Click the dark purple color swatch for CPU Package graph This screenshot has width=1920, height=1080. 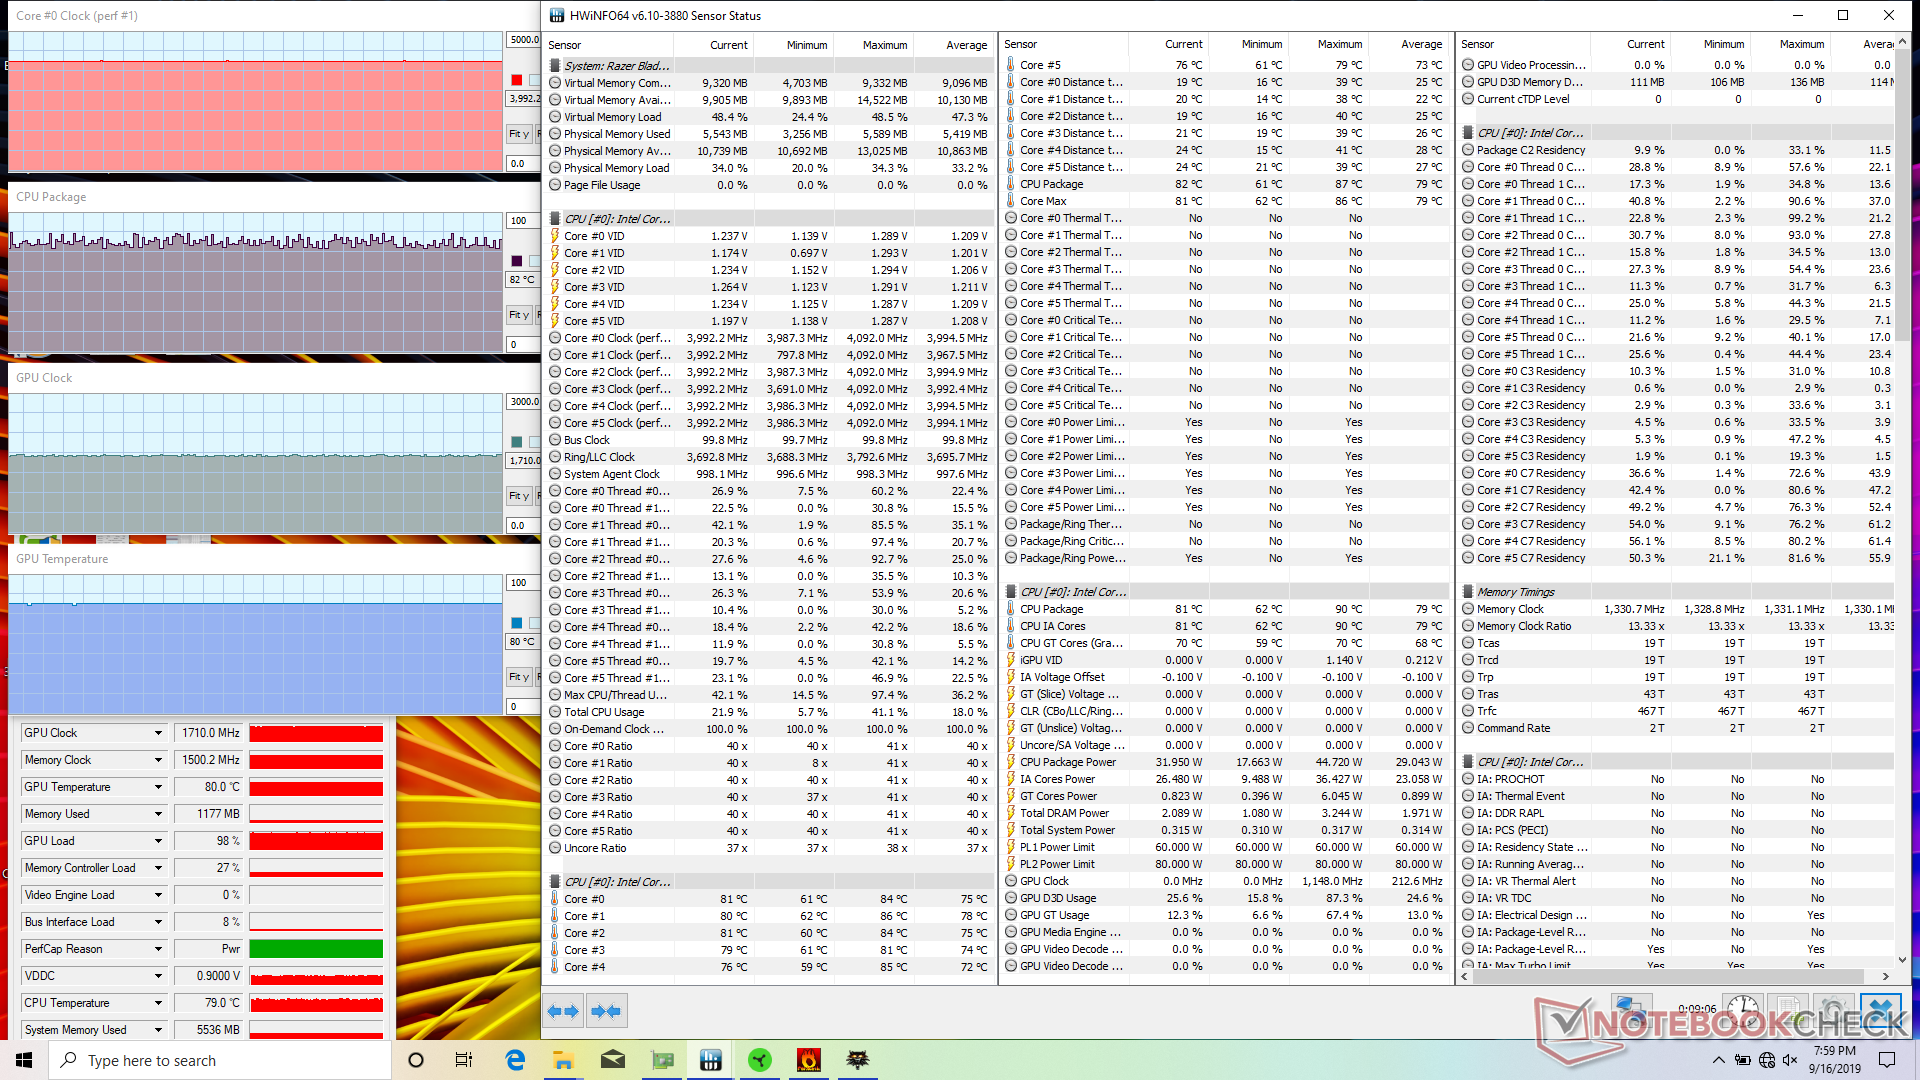coord(516,261)
